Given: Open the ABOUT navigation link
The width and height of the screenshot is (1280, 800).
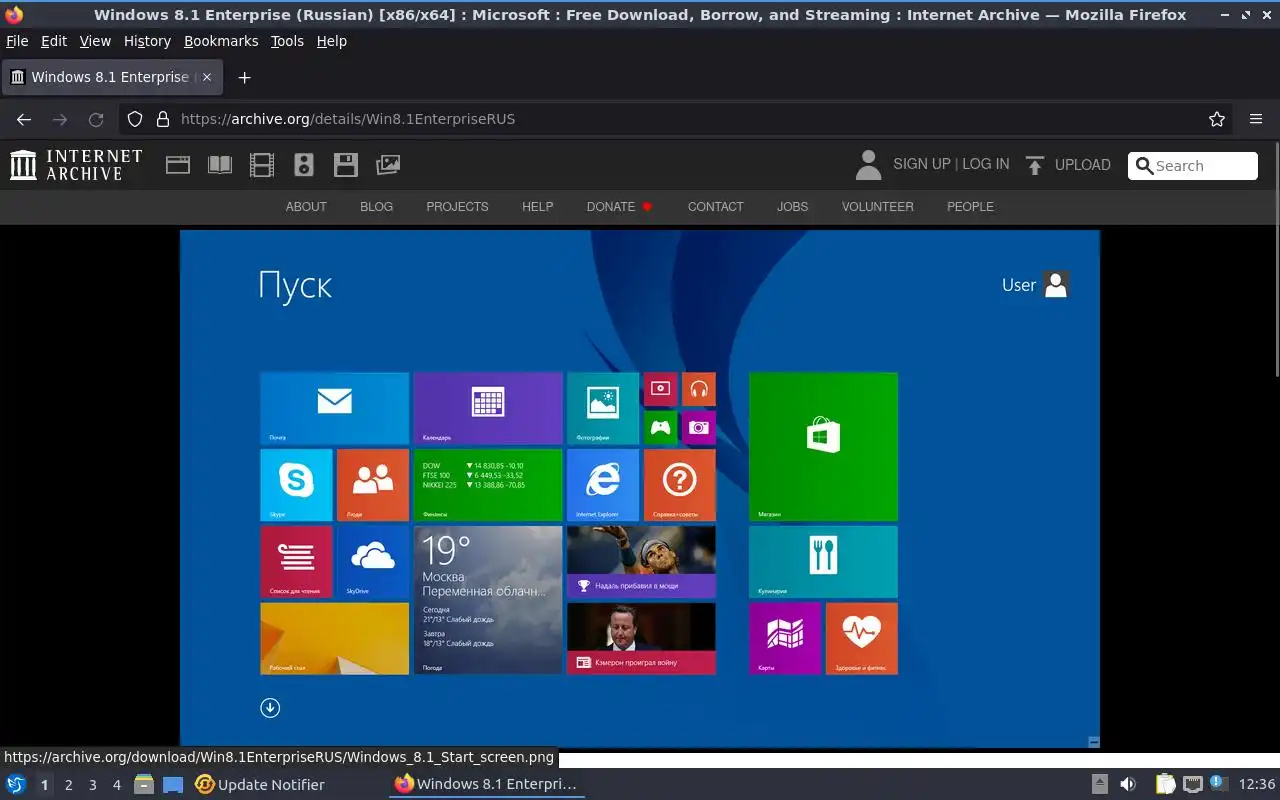Looking at the screenshot, I should tap(306, 207).
